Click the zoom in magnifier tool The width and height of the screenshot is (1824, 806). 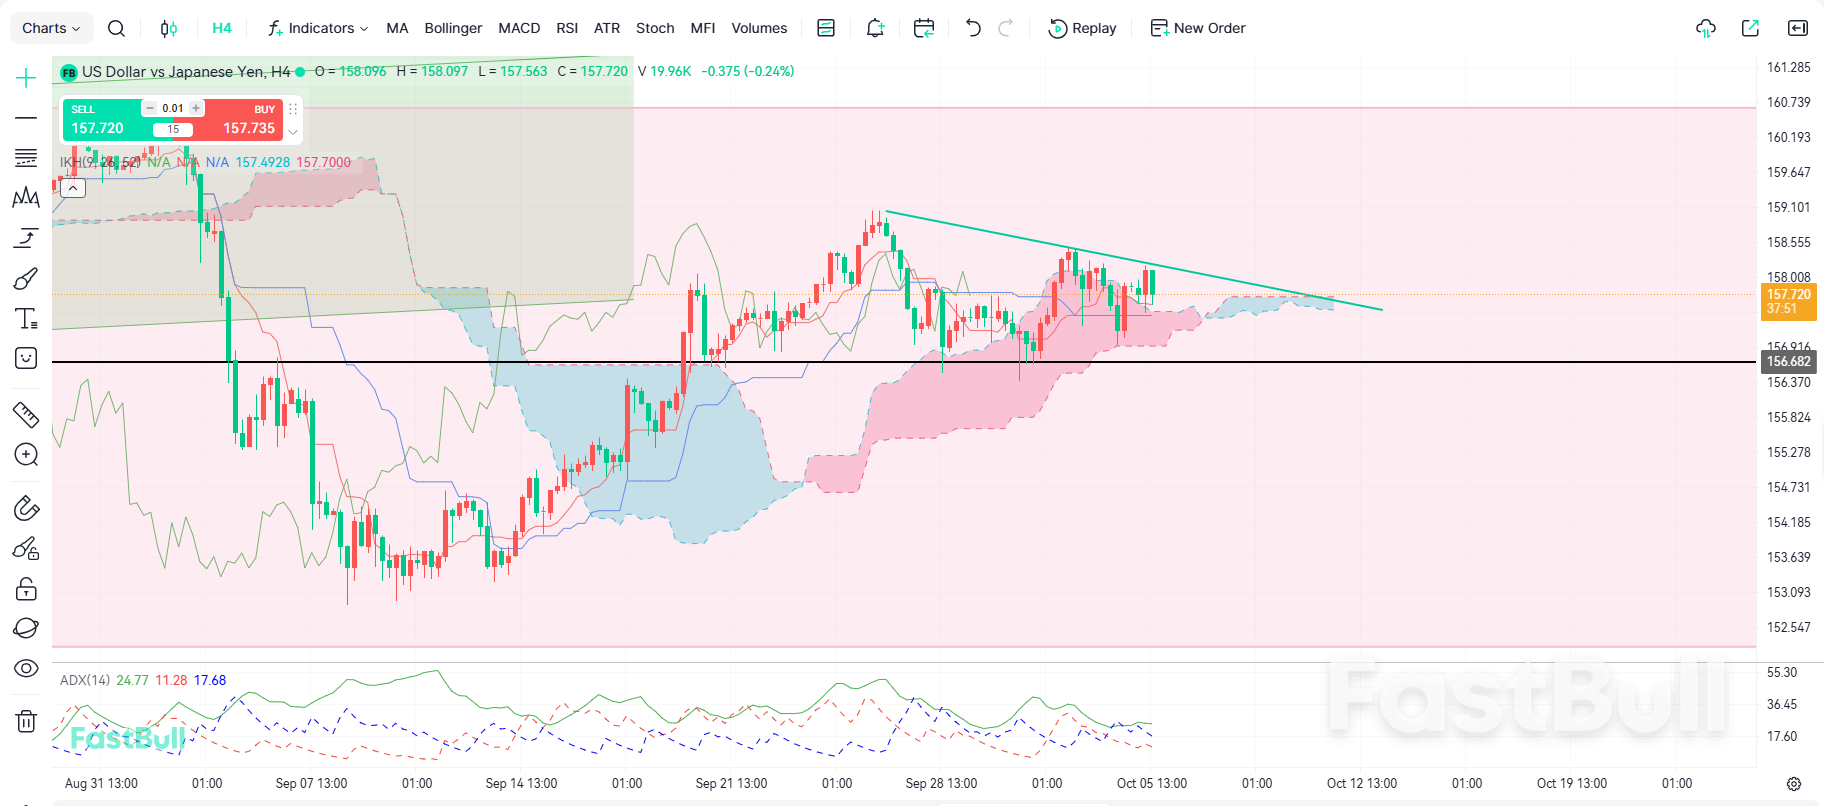[26, 454]
